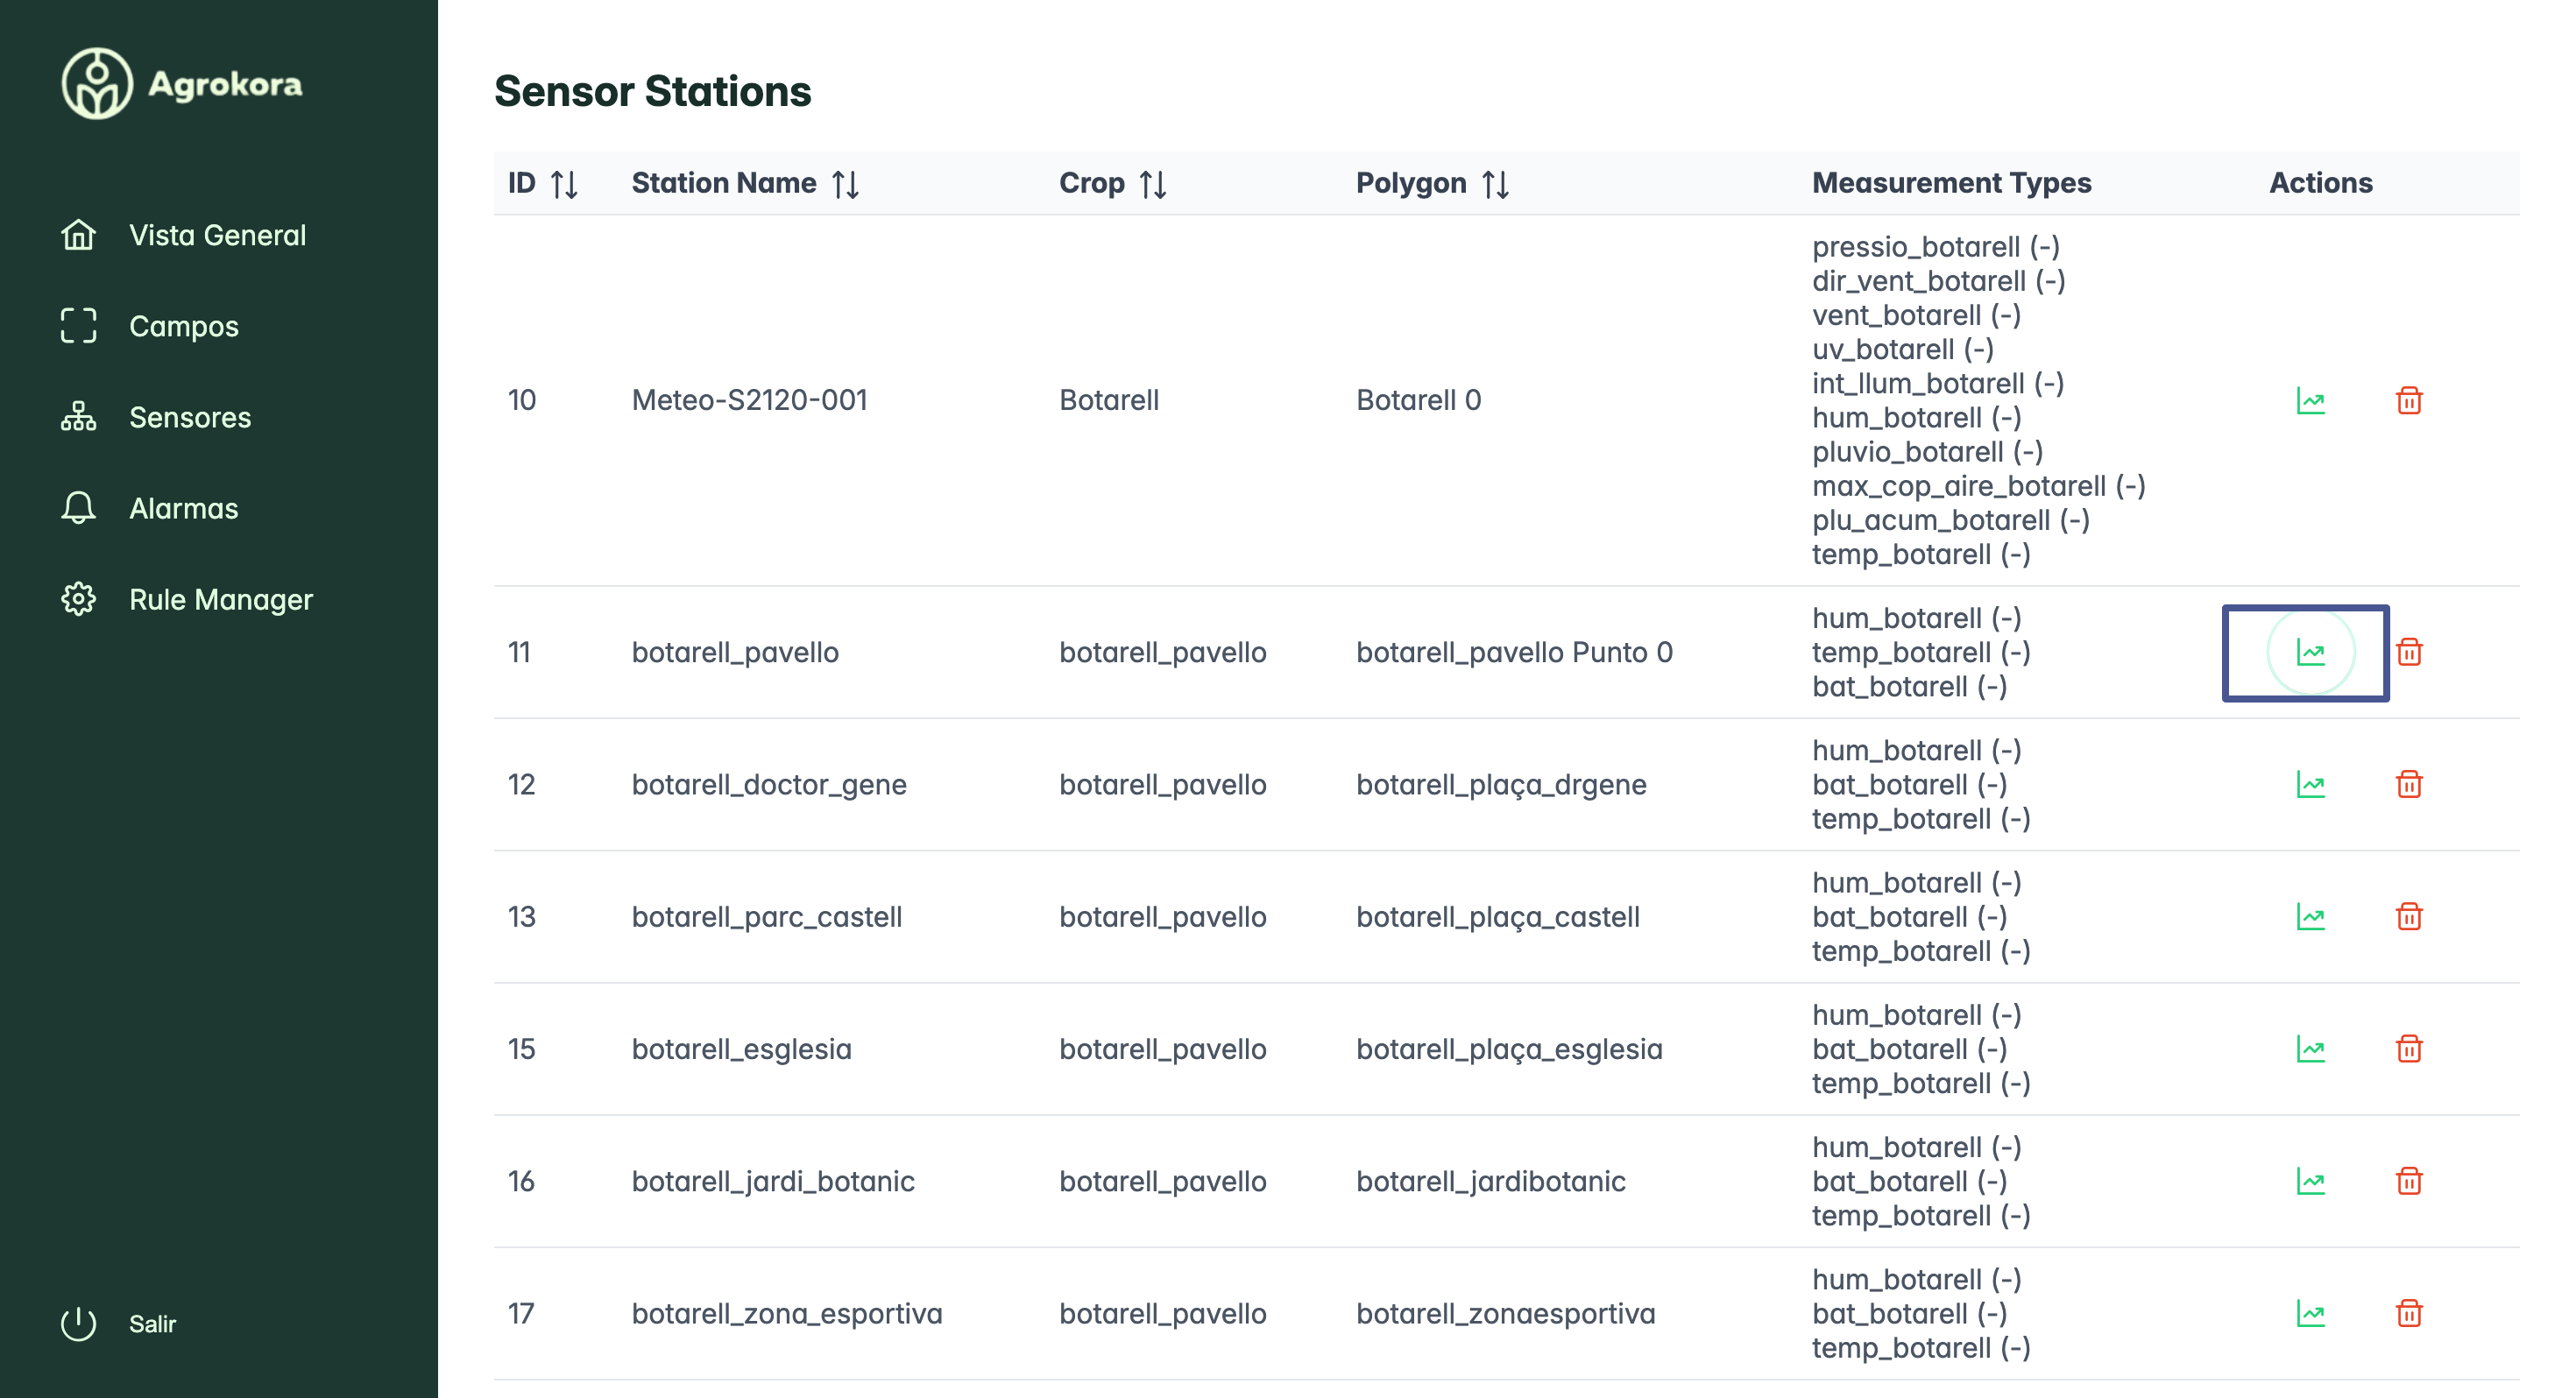
Task: Toggle sorting on the ID column
Action: [x=563, y=182]
